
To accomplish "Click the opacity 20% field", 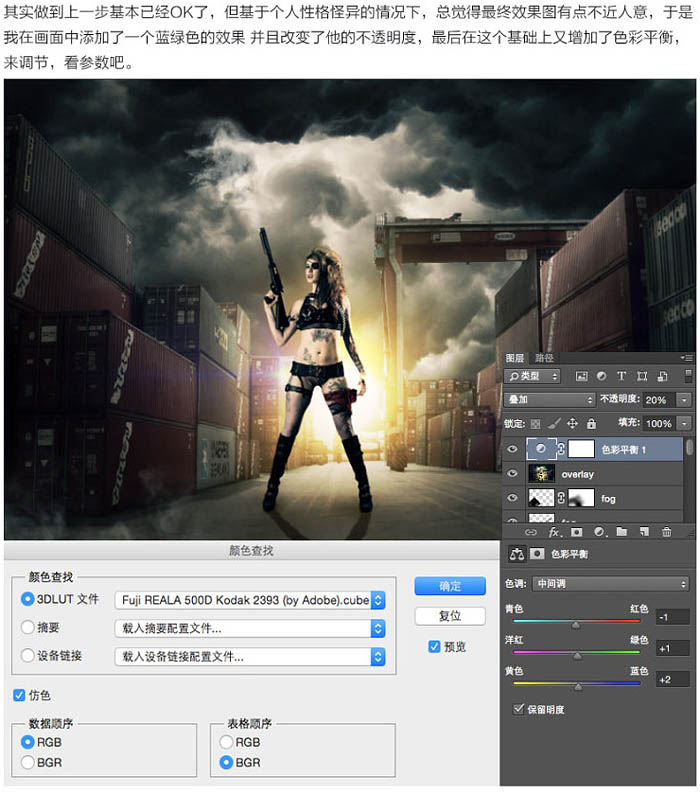I will click(659, 400).
